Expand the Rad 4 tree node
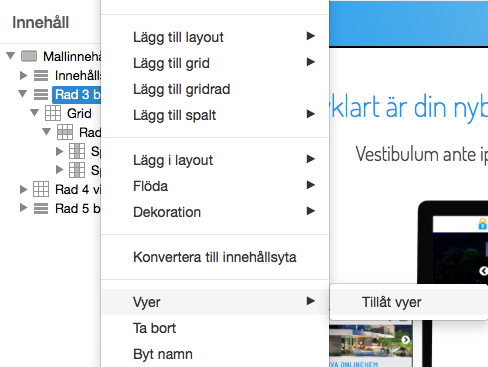 (x=23, y=189)
